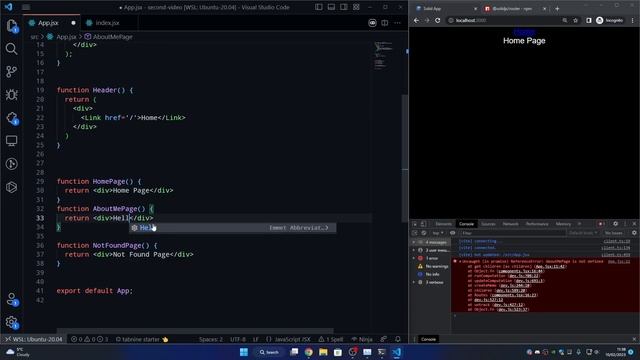The height and width of the screenshot is (360, 640).
Task: Open the Chrome three-dot menu
Action: coord(633,20)
